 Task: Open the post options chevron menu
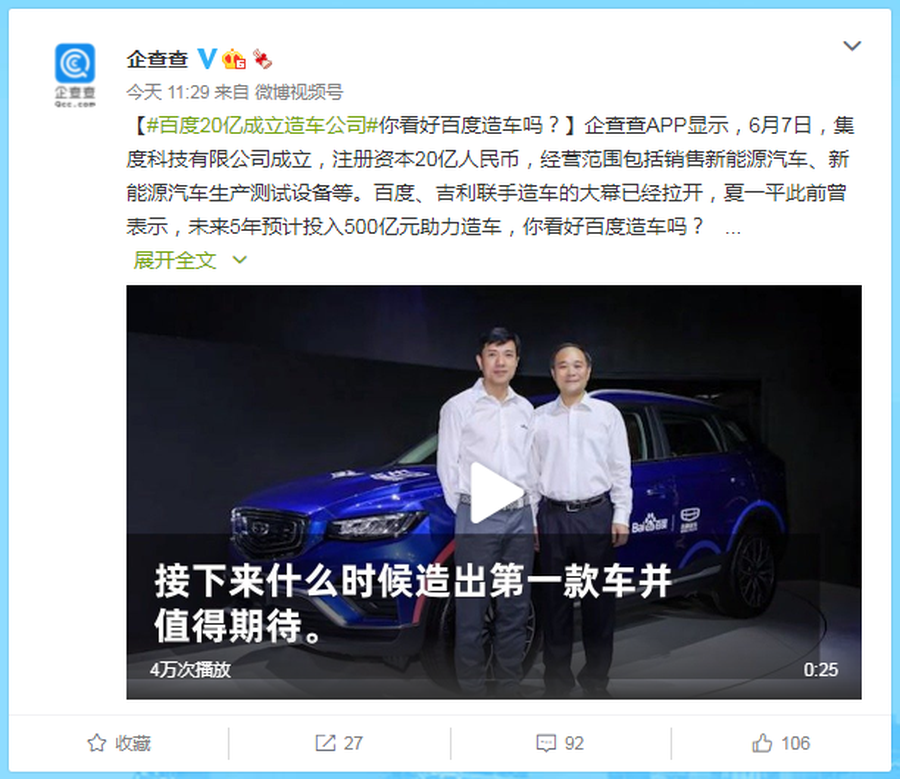[852, 45]
